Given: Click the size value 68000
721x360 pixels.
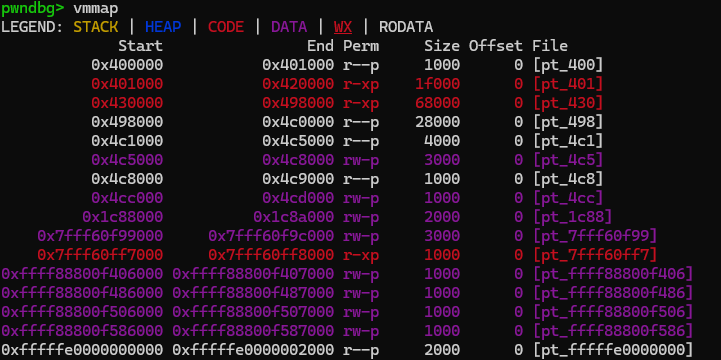Looking at the screenshot, I should point(437,103).
